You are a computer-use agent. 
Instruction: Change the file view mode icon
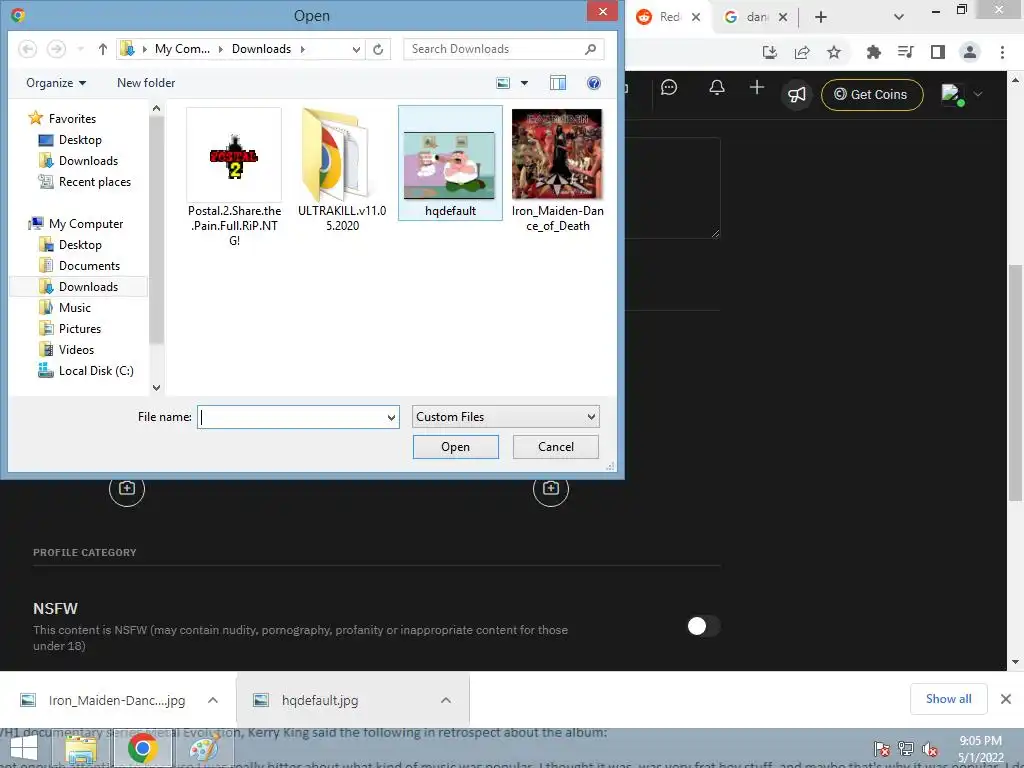[503, 83]
